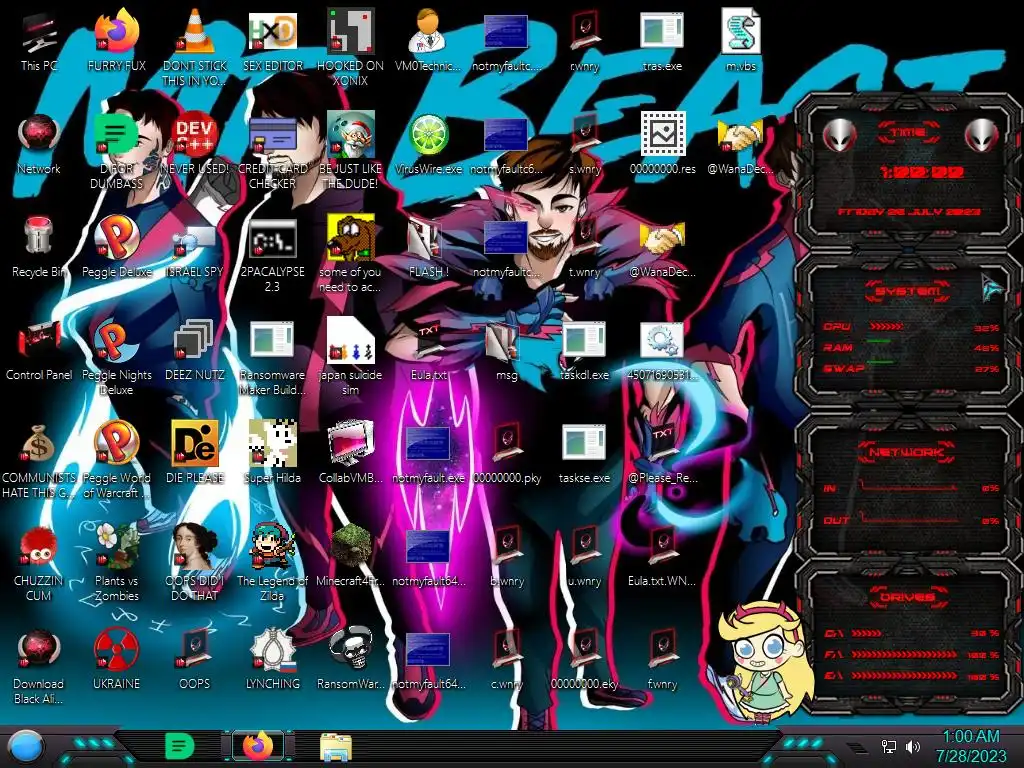Open the LYNCHING noose icon
This screenshot has height=768, width=1024.
point(272,659)
